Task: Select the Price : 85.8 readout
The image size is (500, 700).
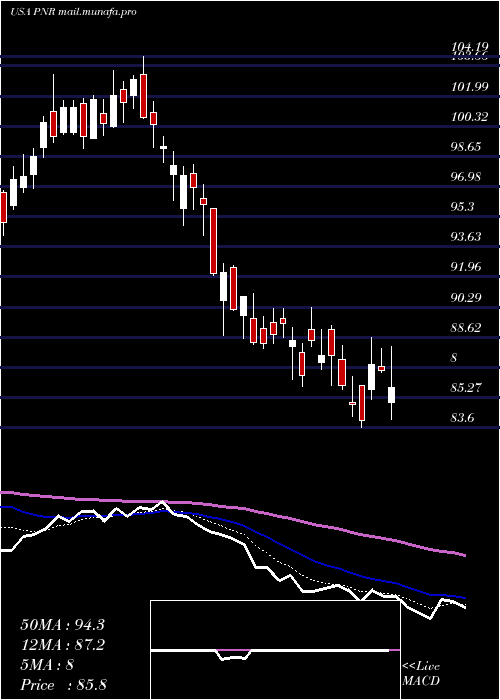Action: point(63,685)
